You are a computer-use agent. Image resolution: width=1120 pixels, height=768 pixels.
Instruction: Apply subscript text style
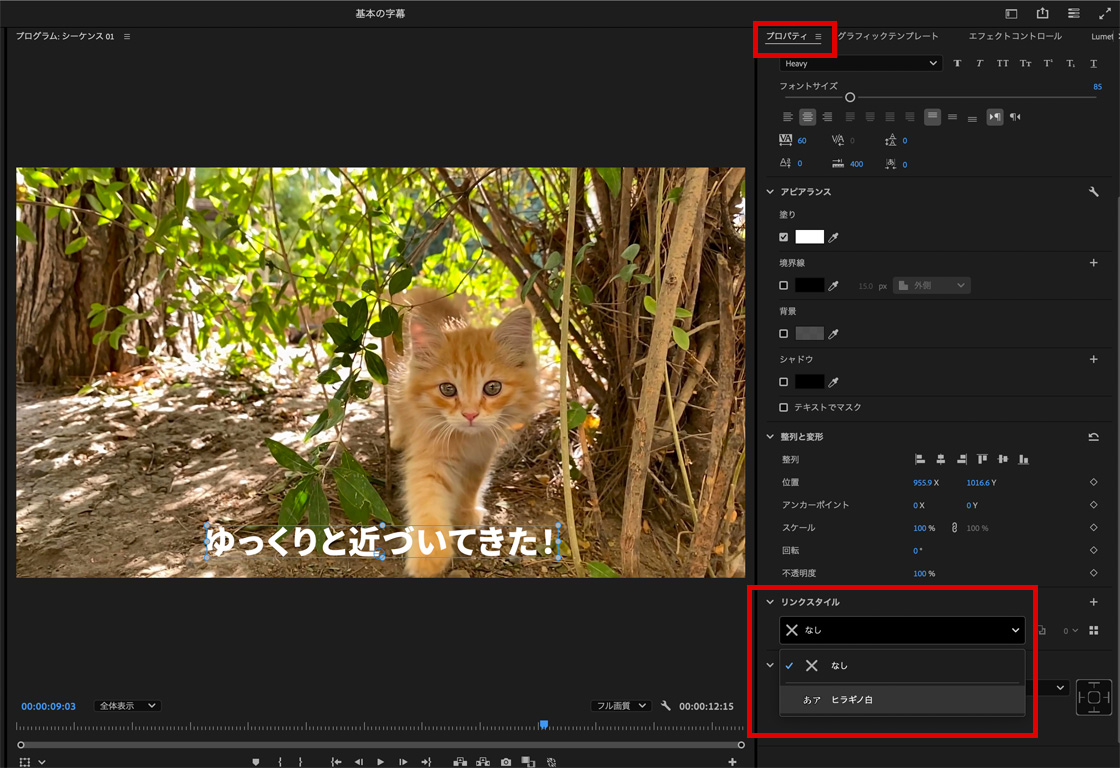[x=1071, y=64]
